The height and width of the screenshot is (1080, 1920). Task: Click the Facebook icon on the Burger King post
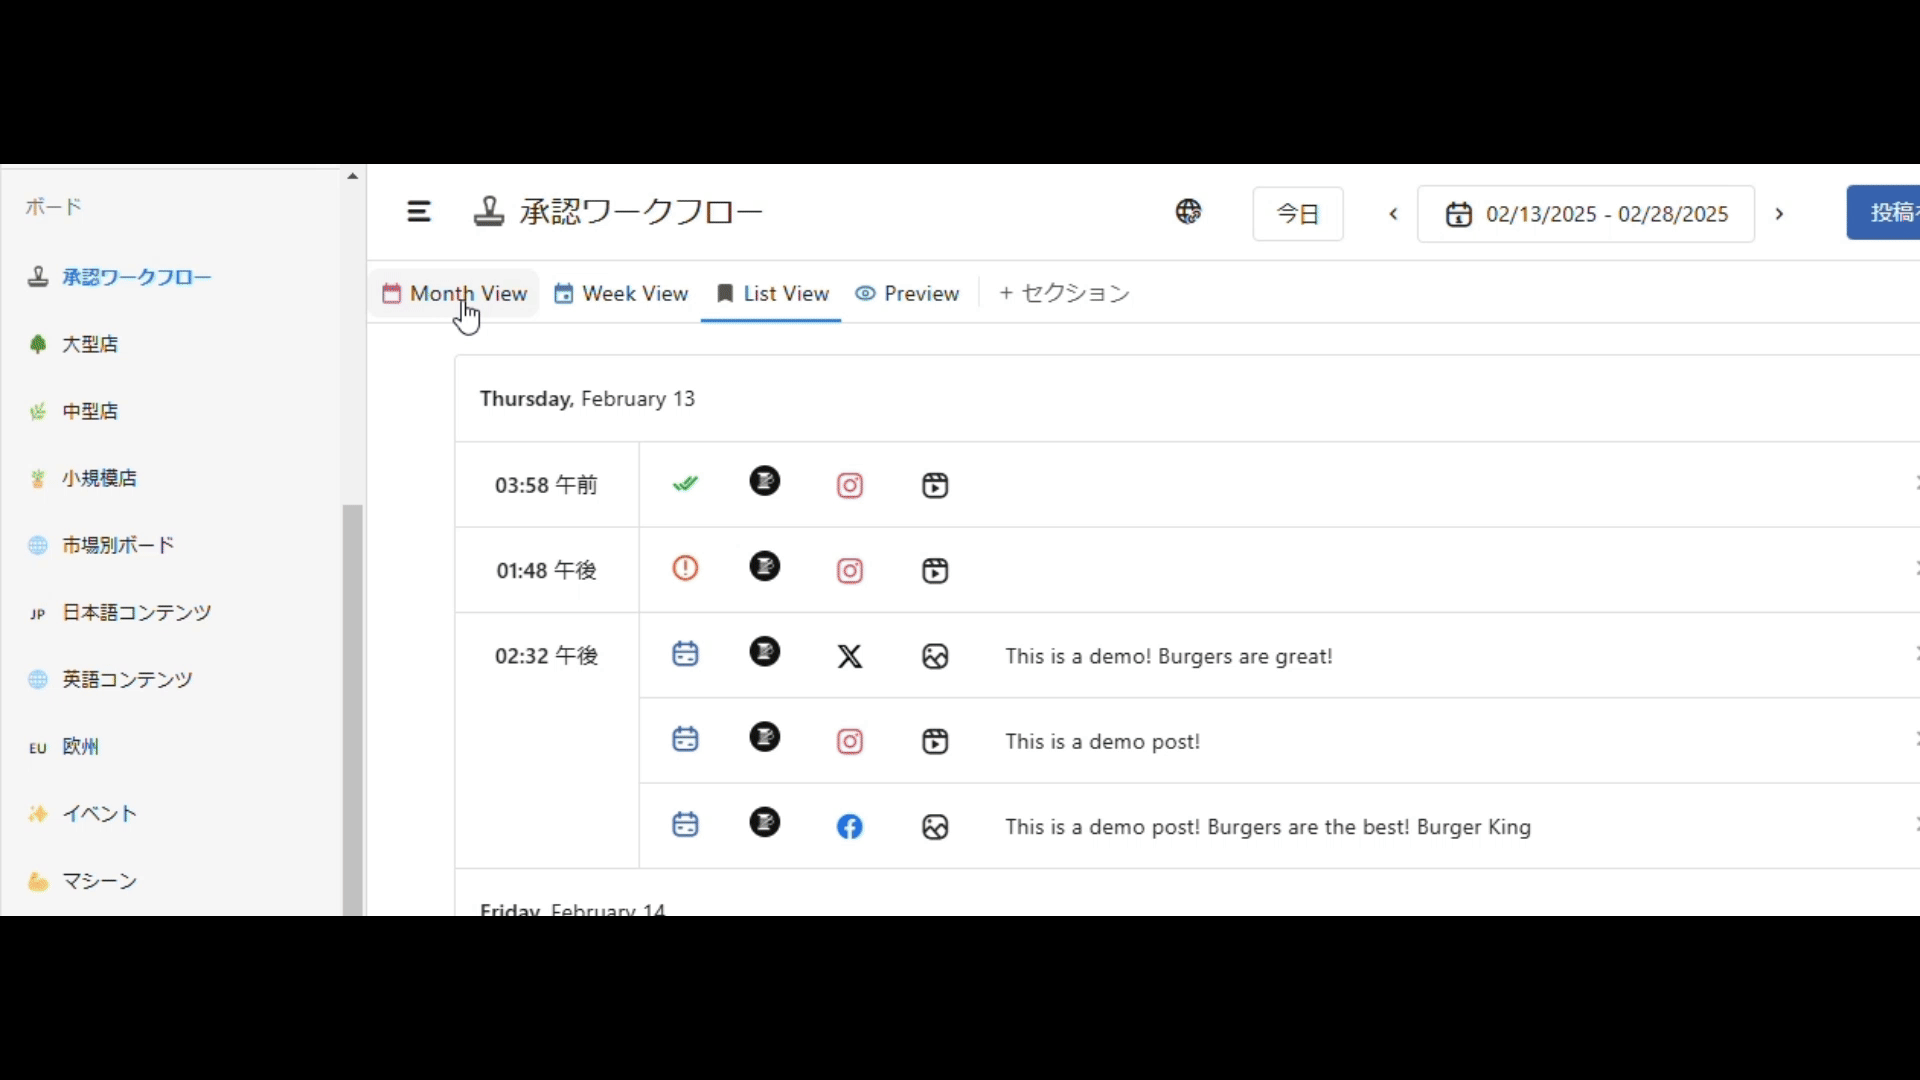[850, 827]
